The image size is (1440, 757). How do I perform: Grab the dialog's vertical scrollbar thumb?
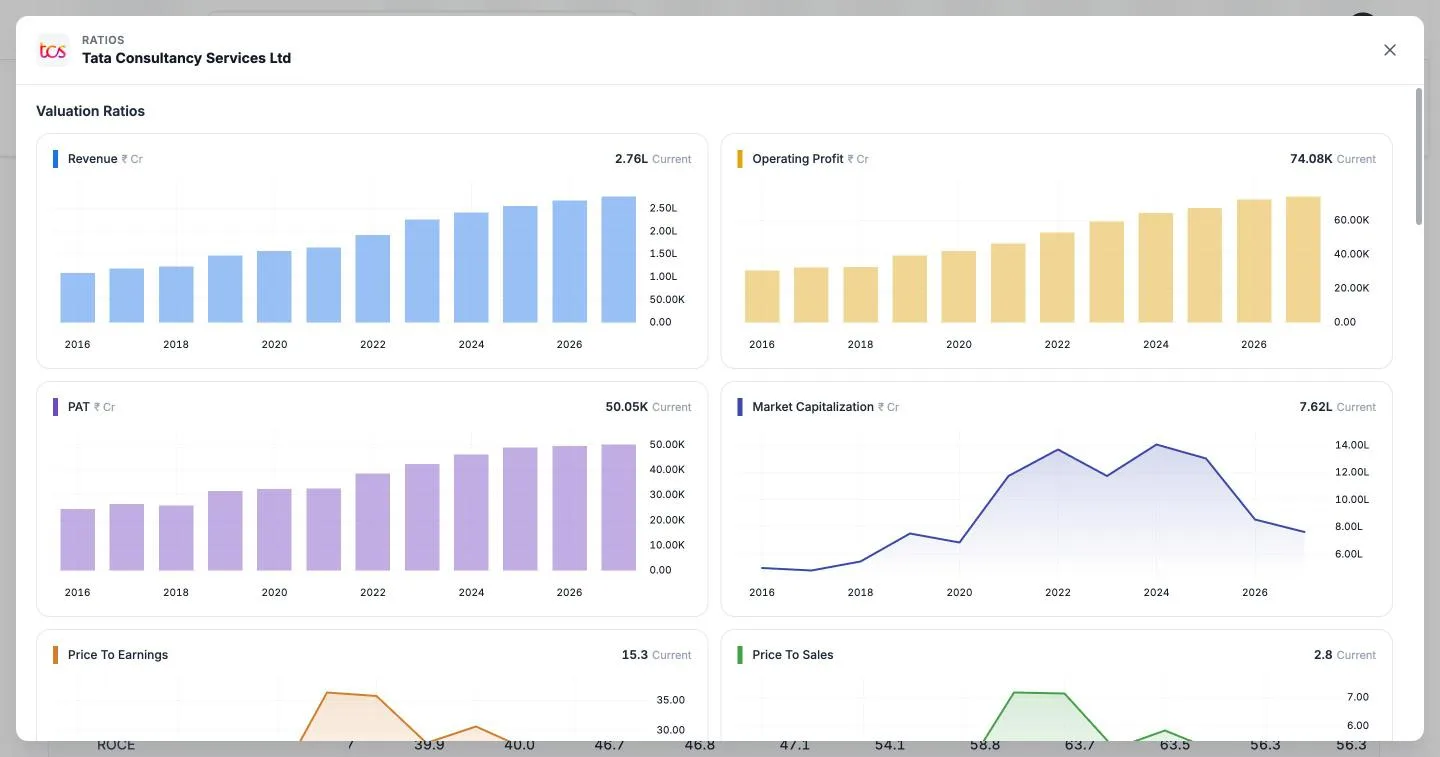pos(1418,156)
